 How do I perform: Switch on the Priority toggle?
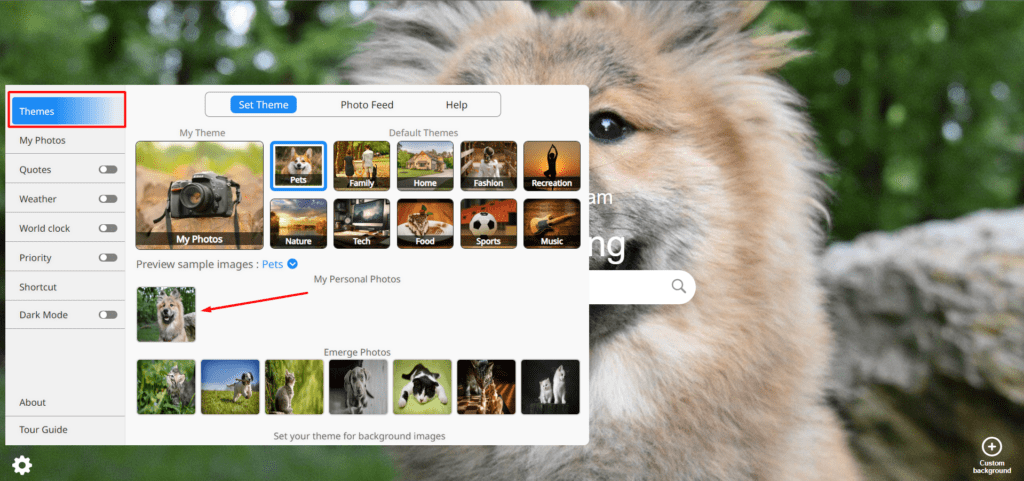(107, 257)
